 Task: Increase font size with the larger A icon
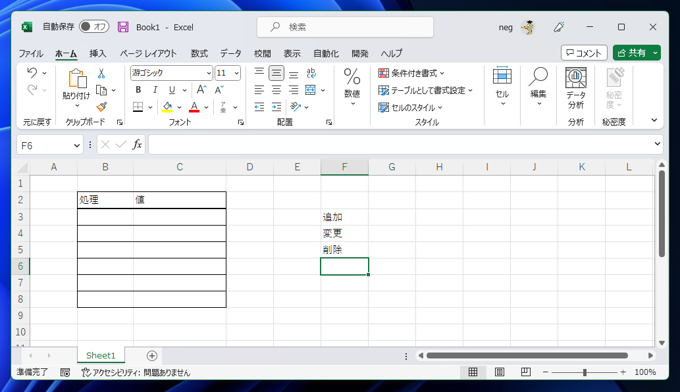click(x=201, y=90)
